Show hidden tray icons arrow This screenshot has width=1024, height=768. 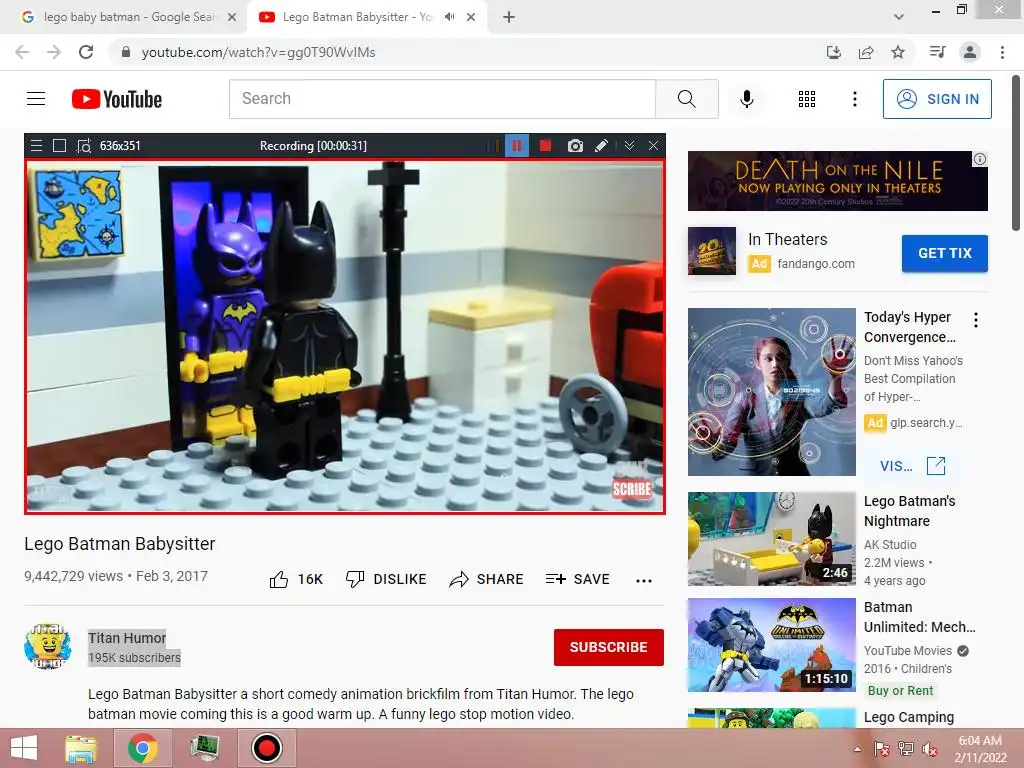[x=857, y=749]
